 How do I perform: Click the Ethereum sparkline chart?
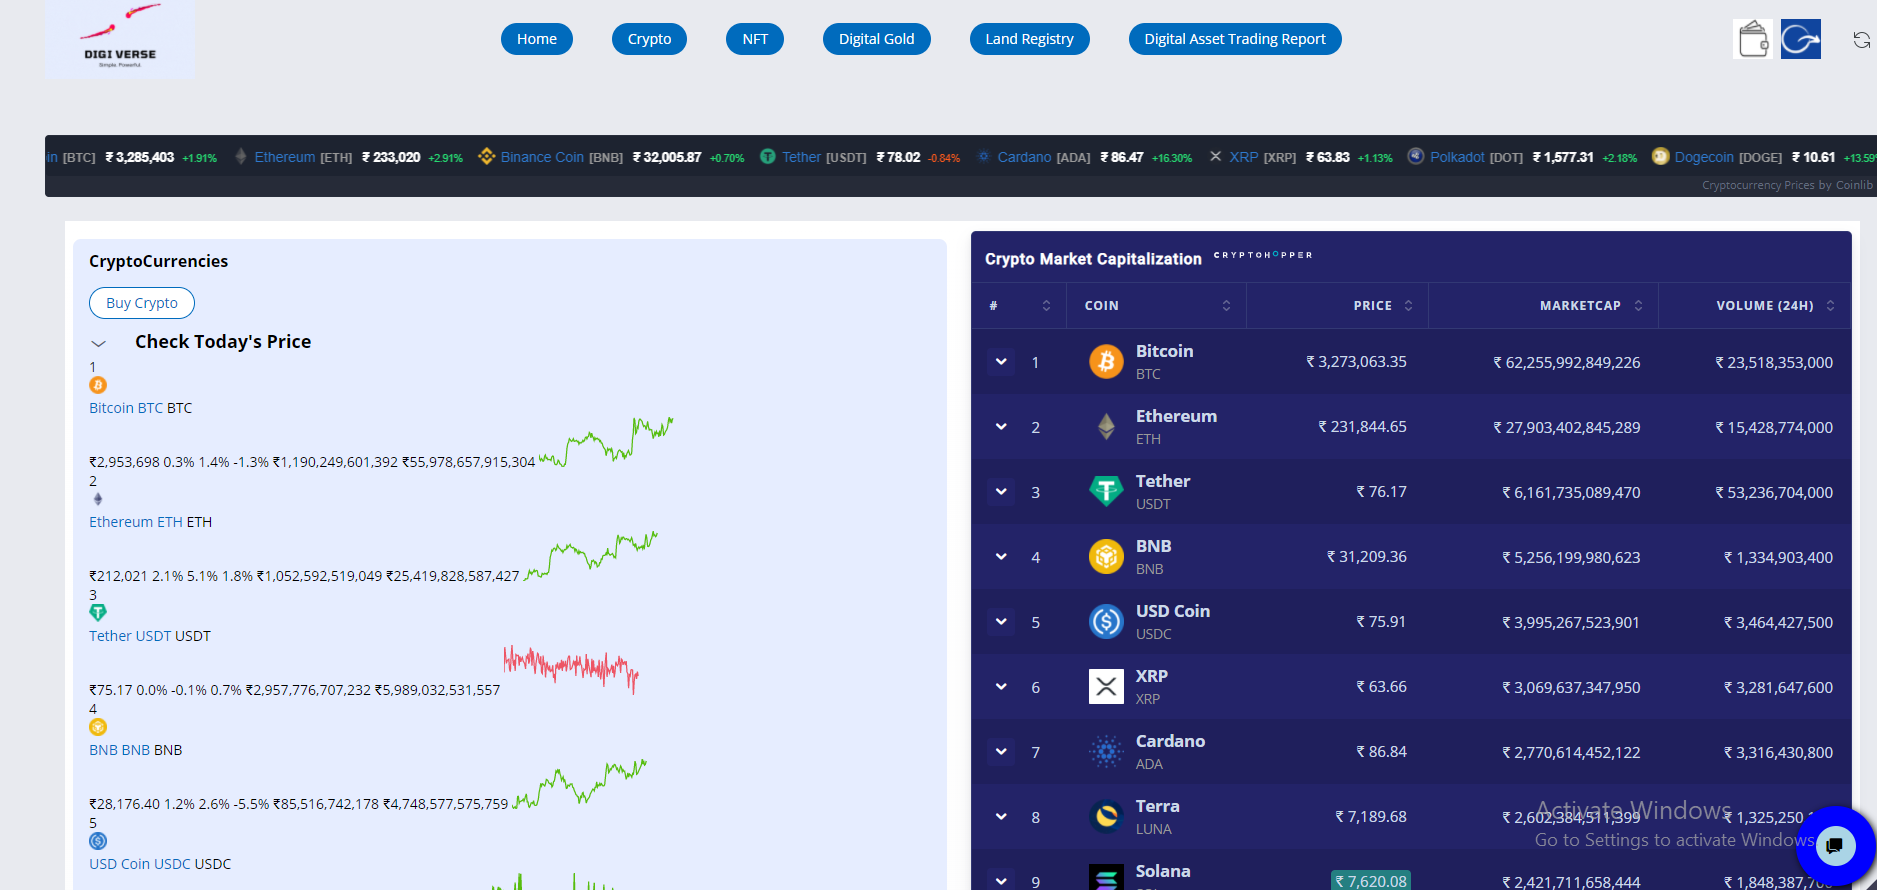[x=591, y=555]
